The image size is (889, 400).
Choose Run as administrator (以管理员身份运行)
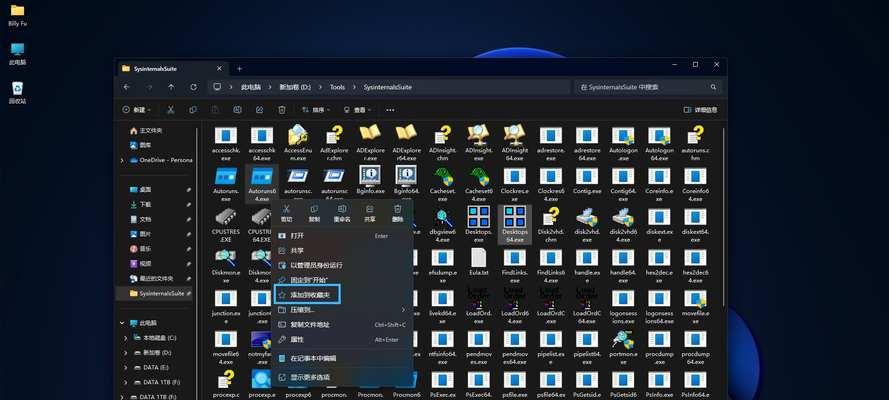tap(342, 265)
